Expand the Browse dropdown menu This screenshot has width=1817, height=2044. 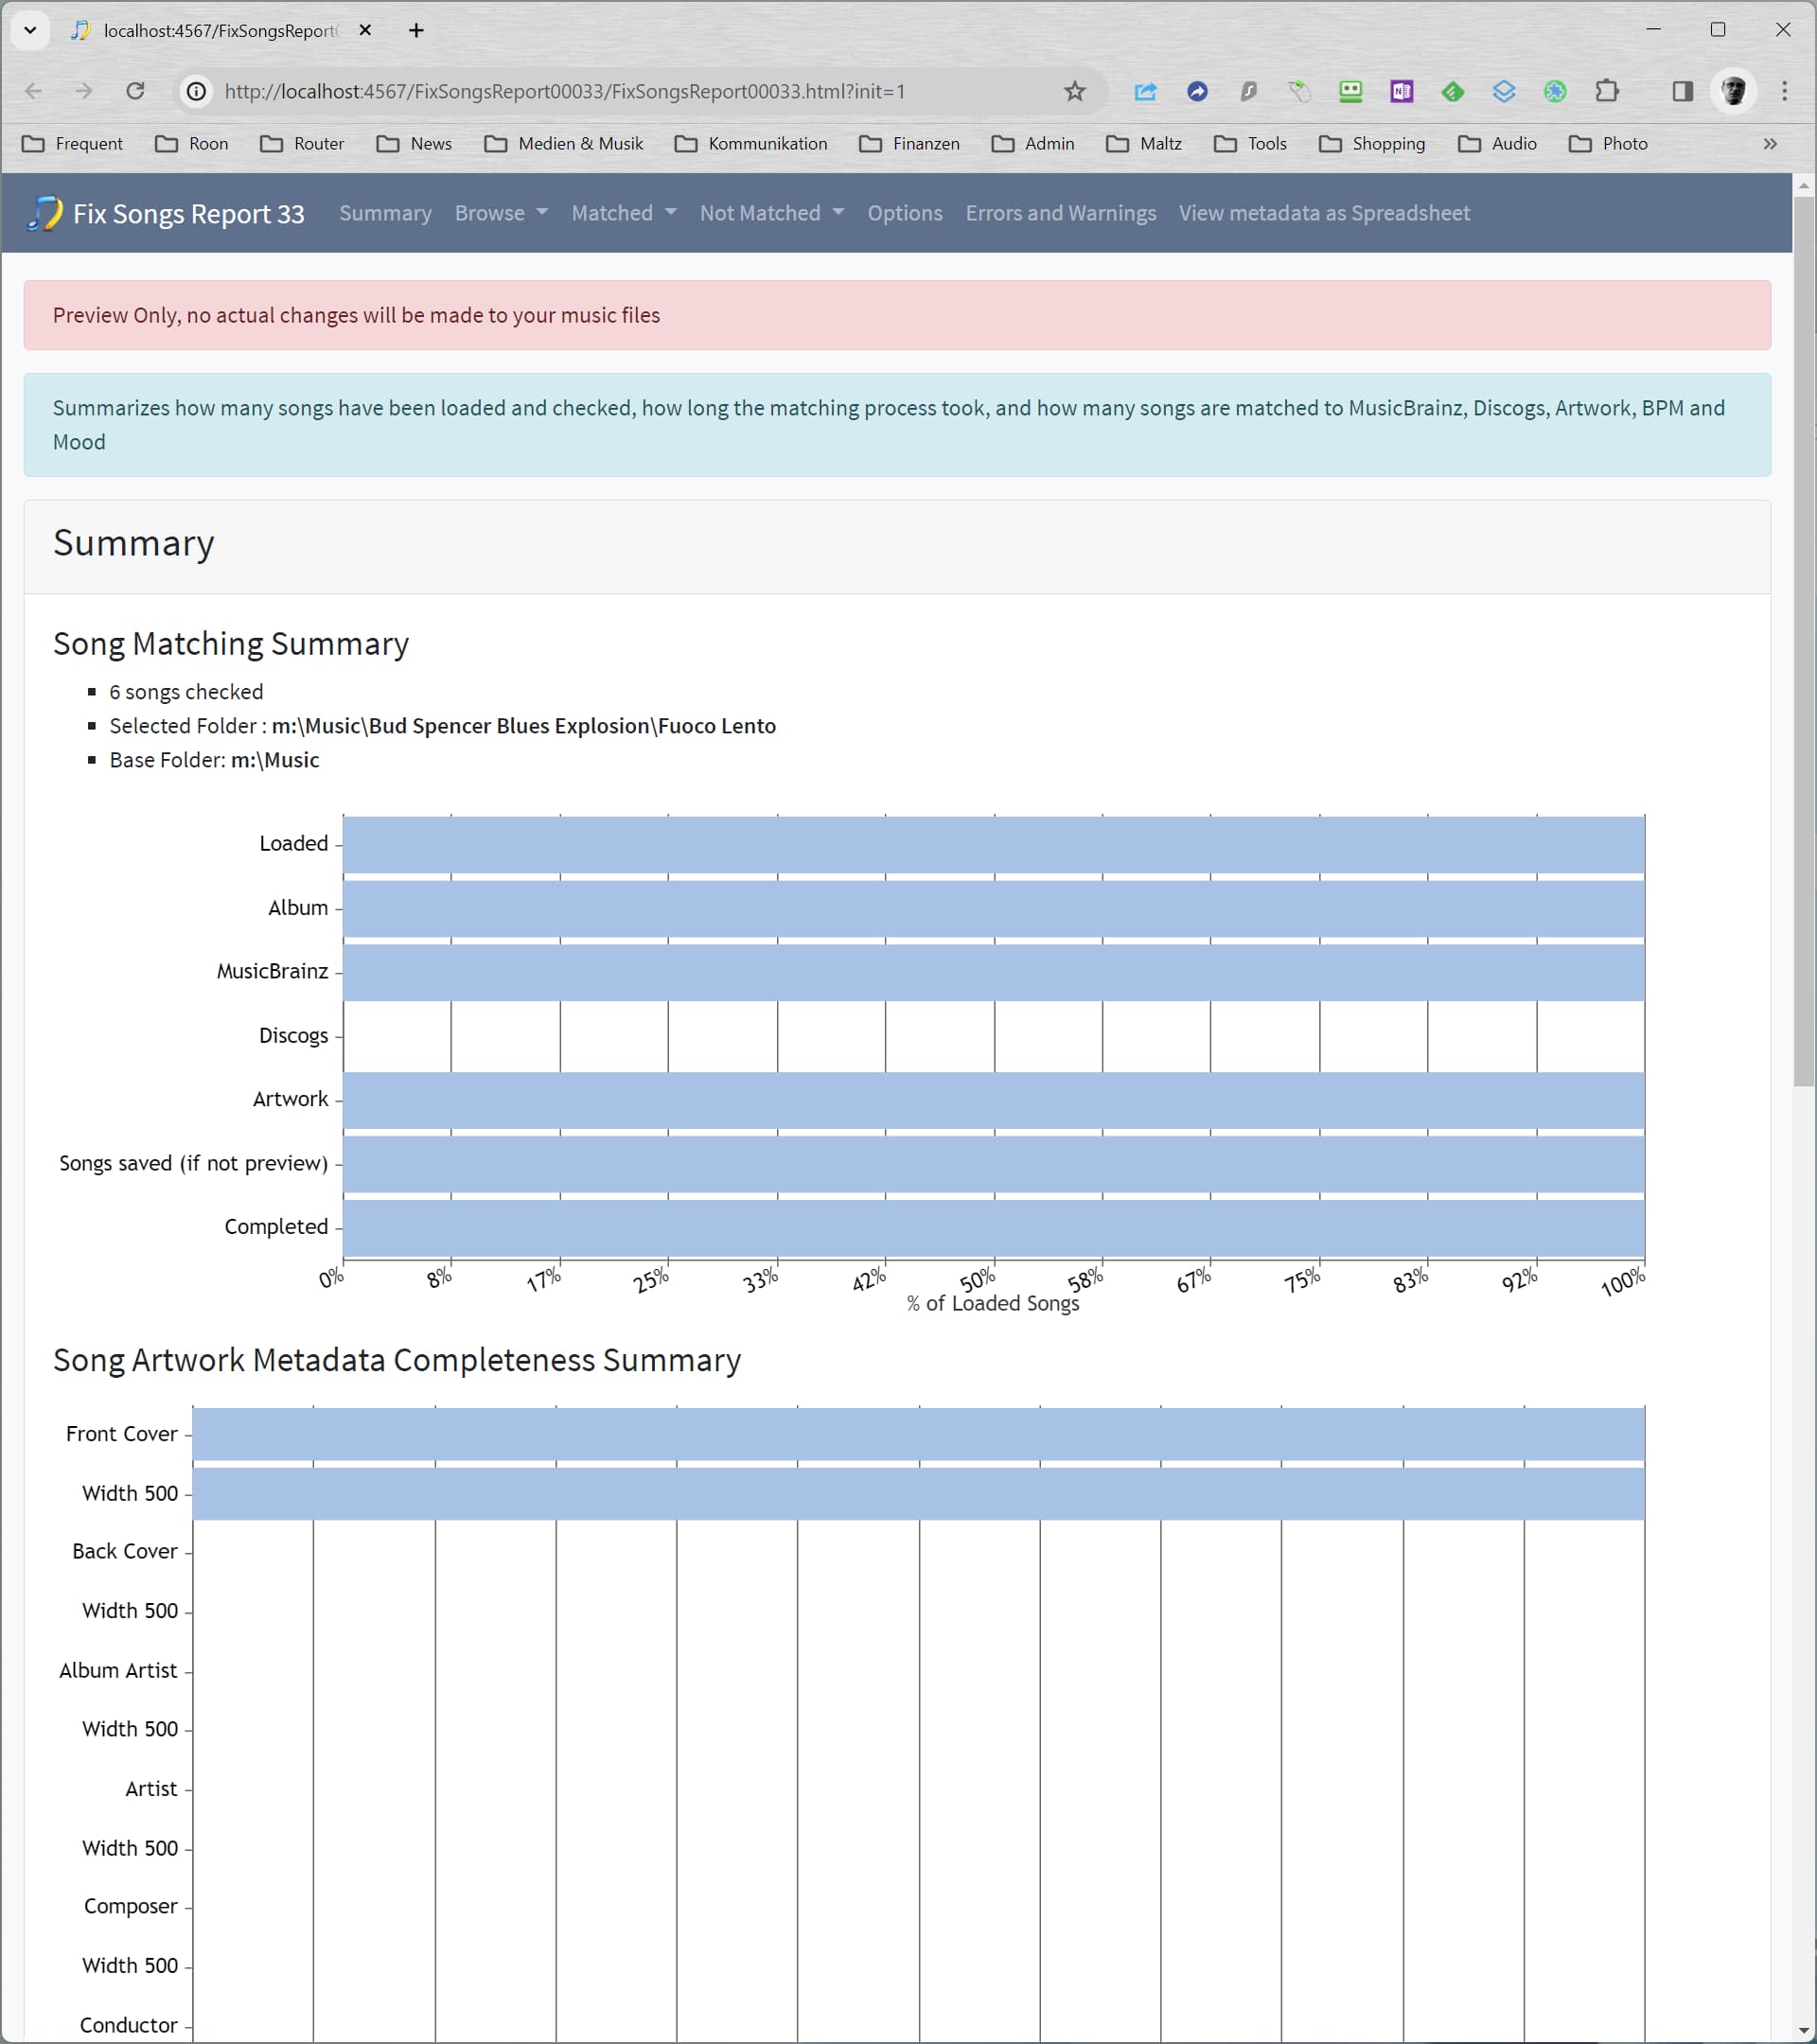500,213
